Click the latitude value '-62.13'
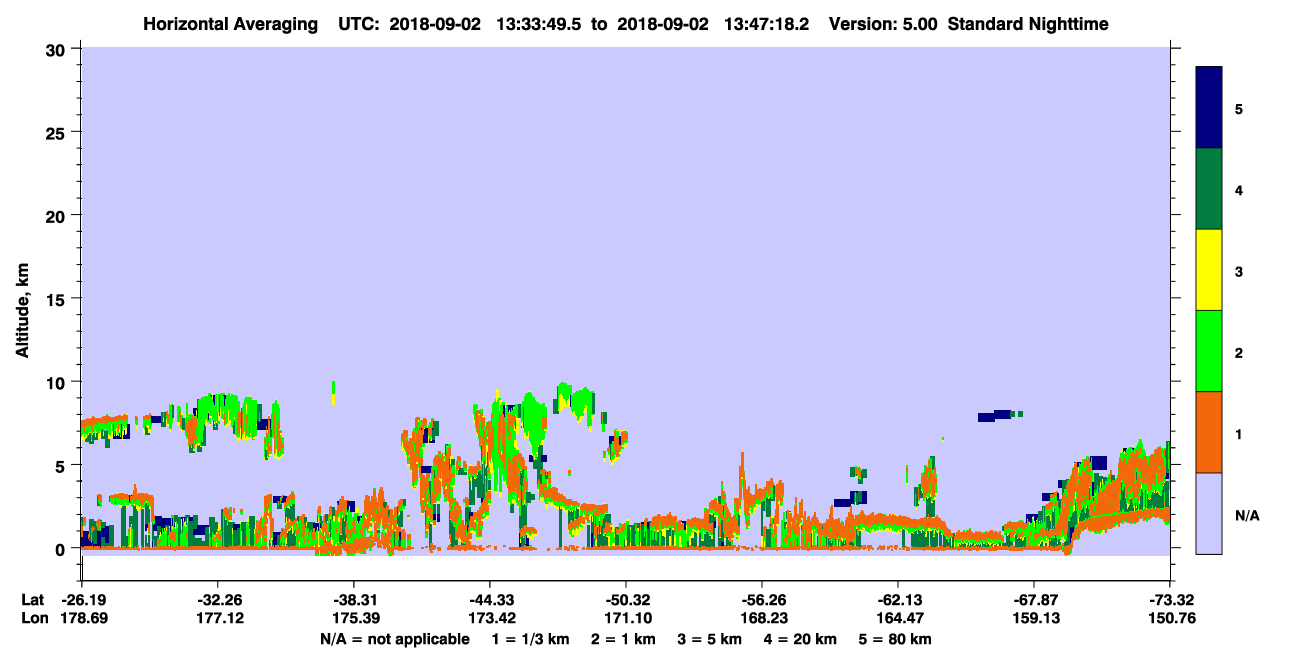 898,600
